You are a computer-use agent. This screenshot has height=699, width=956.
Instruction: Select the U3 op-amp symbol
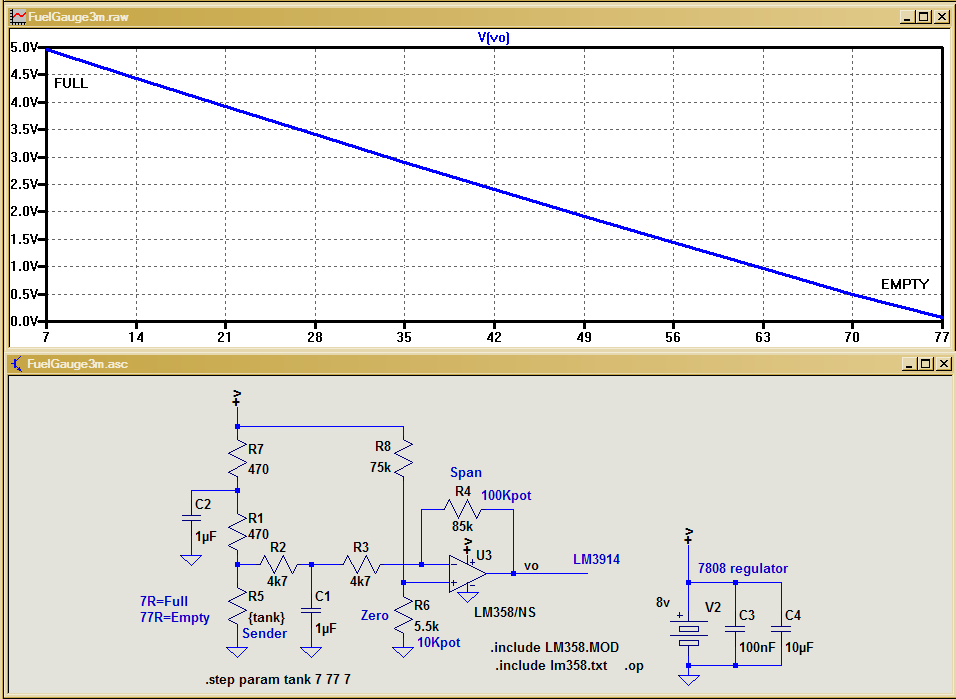click(468, 573)
